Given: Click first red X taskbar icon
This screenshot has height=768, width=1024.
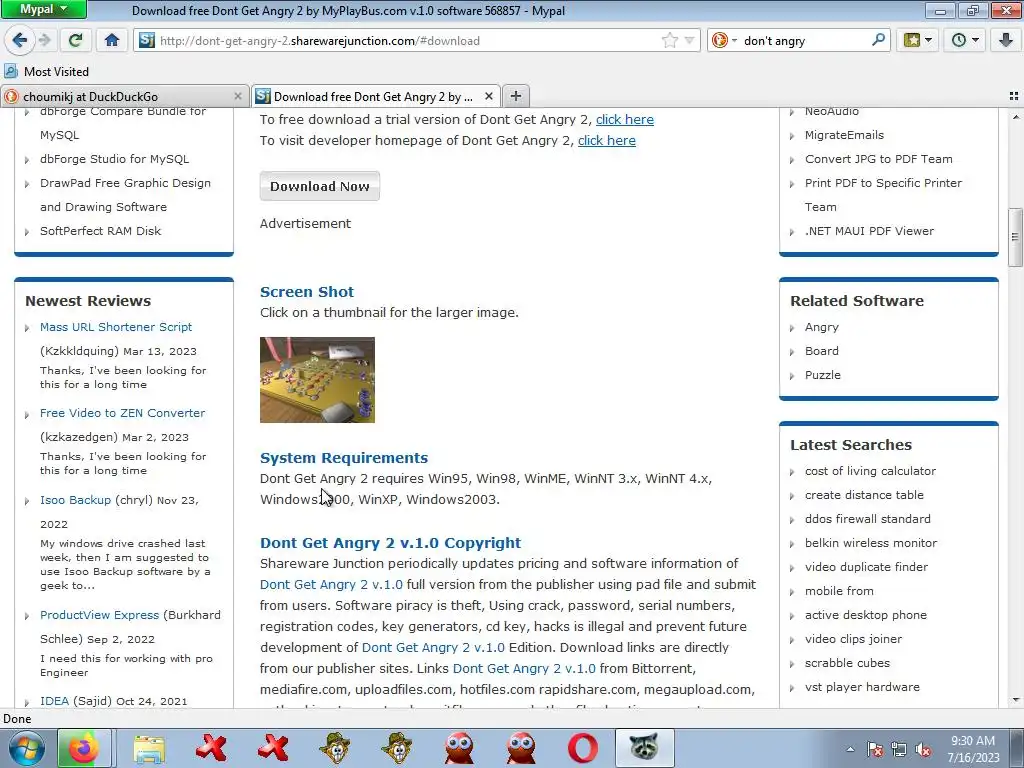Looking at the screenshot, I should click(x=211, y=748).
